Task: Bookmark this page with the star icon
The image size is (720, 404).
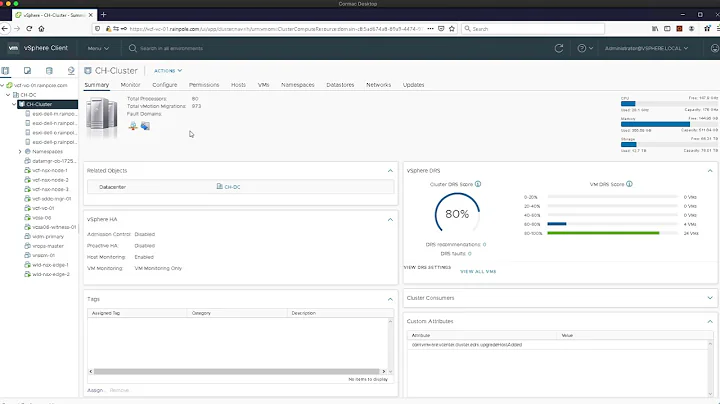Action: click(x=452, y=28)
